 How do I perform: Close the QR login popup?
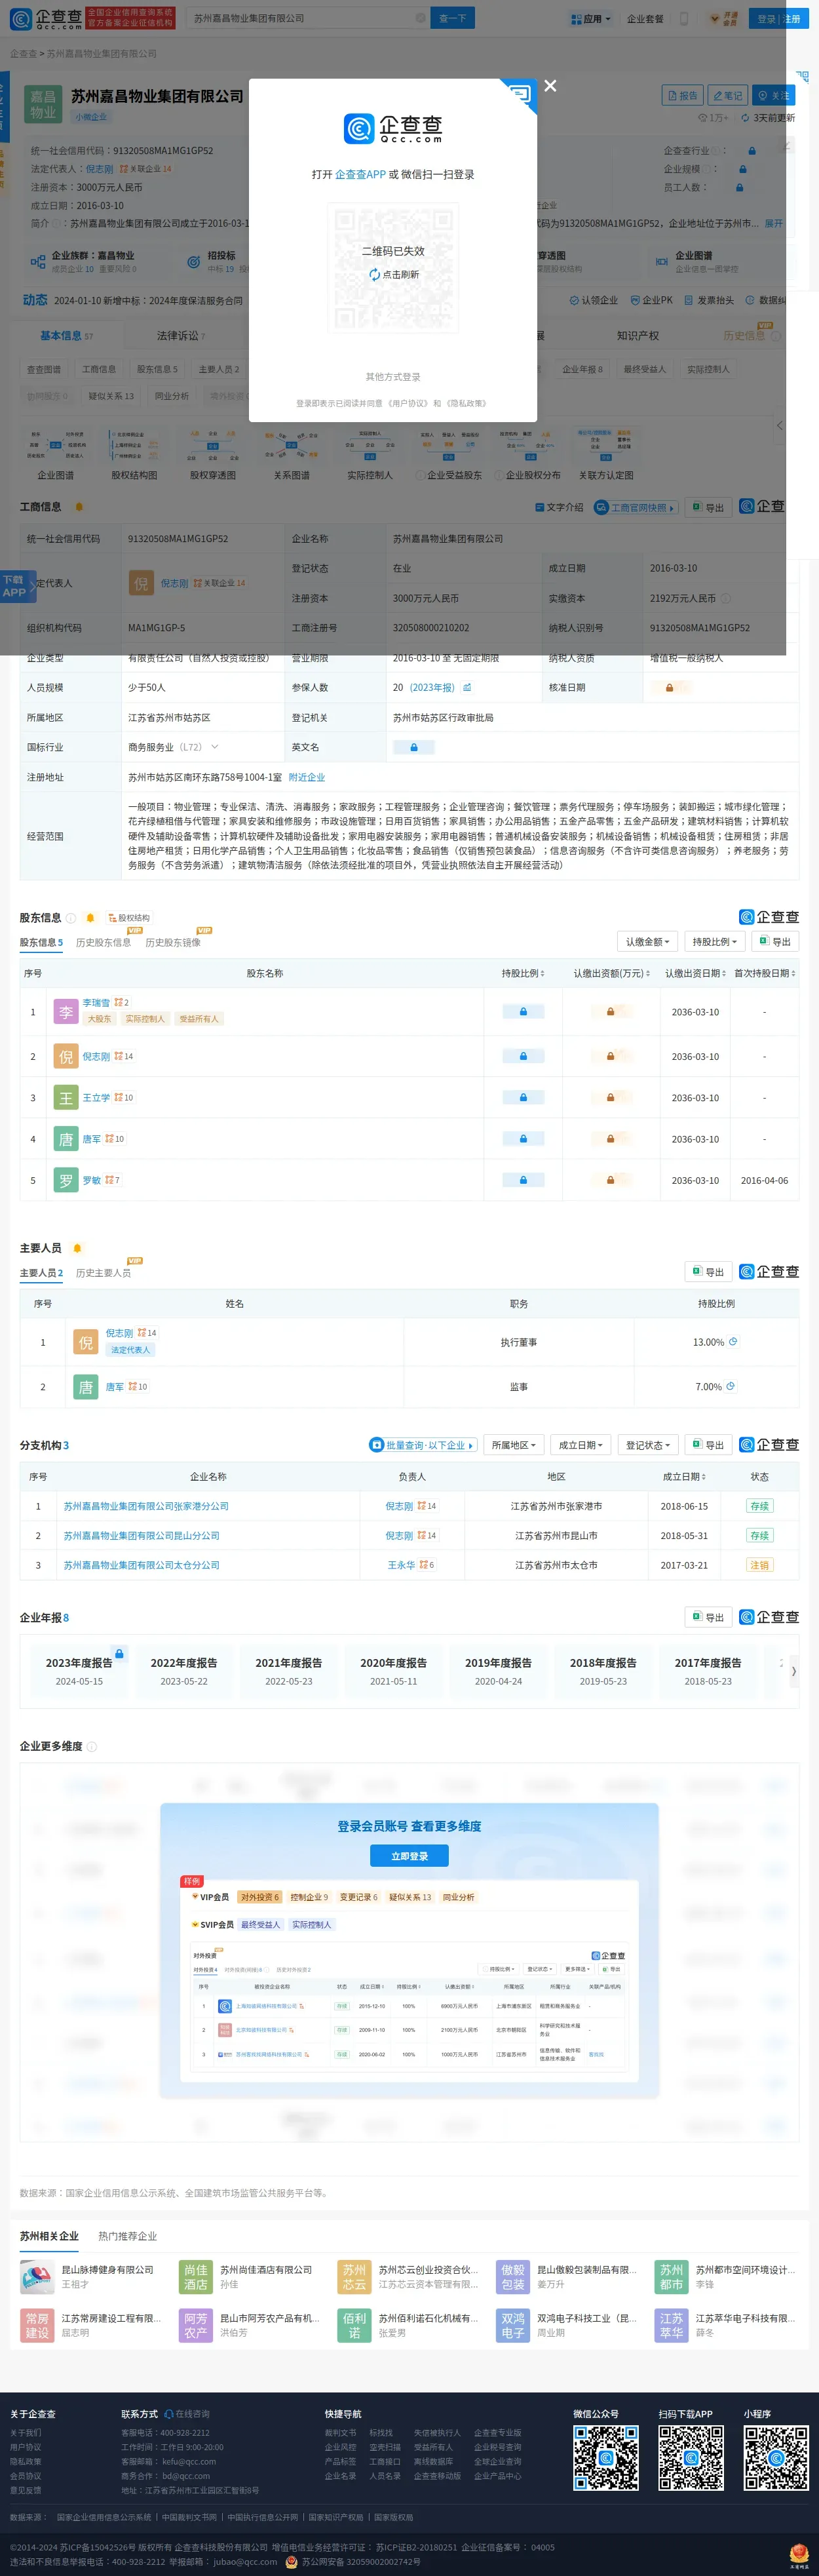(550, 86)
